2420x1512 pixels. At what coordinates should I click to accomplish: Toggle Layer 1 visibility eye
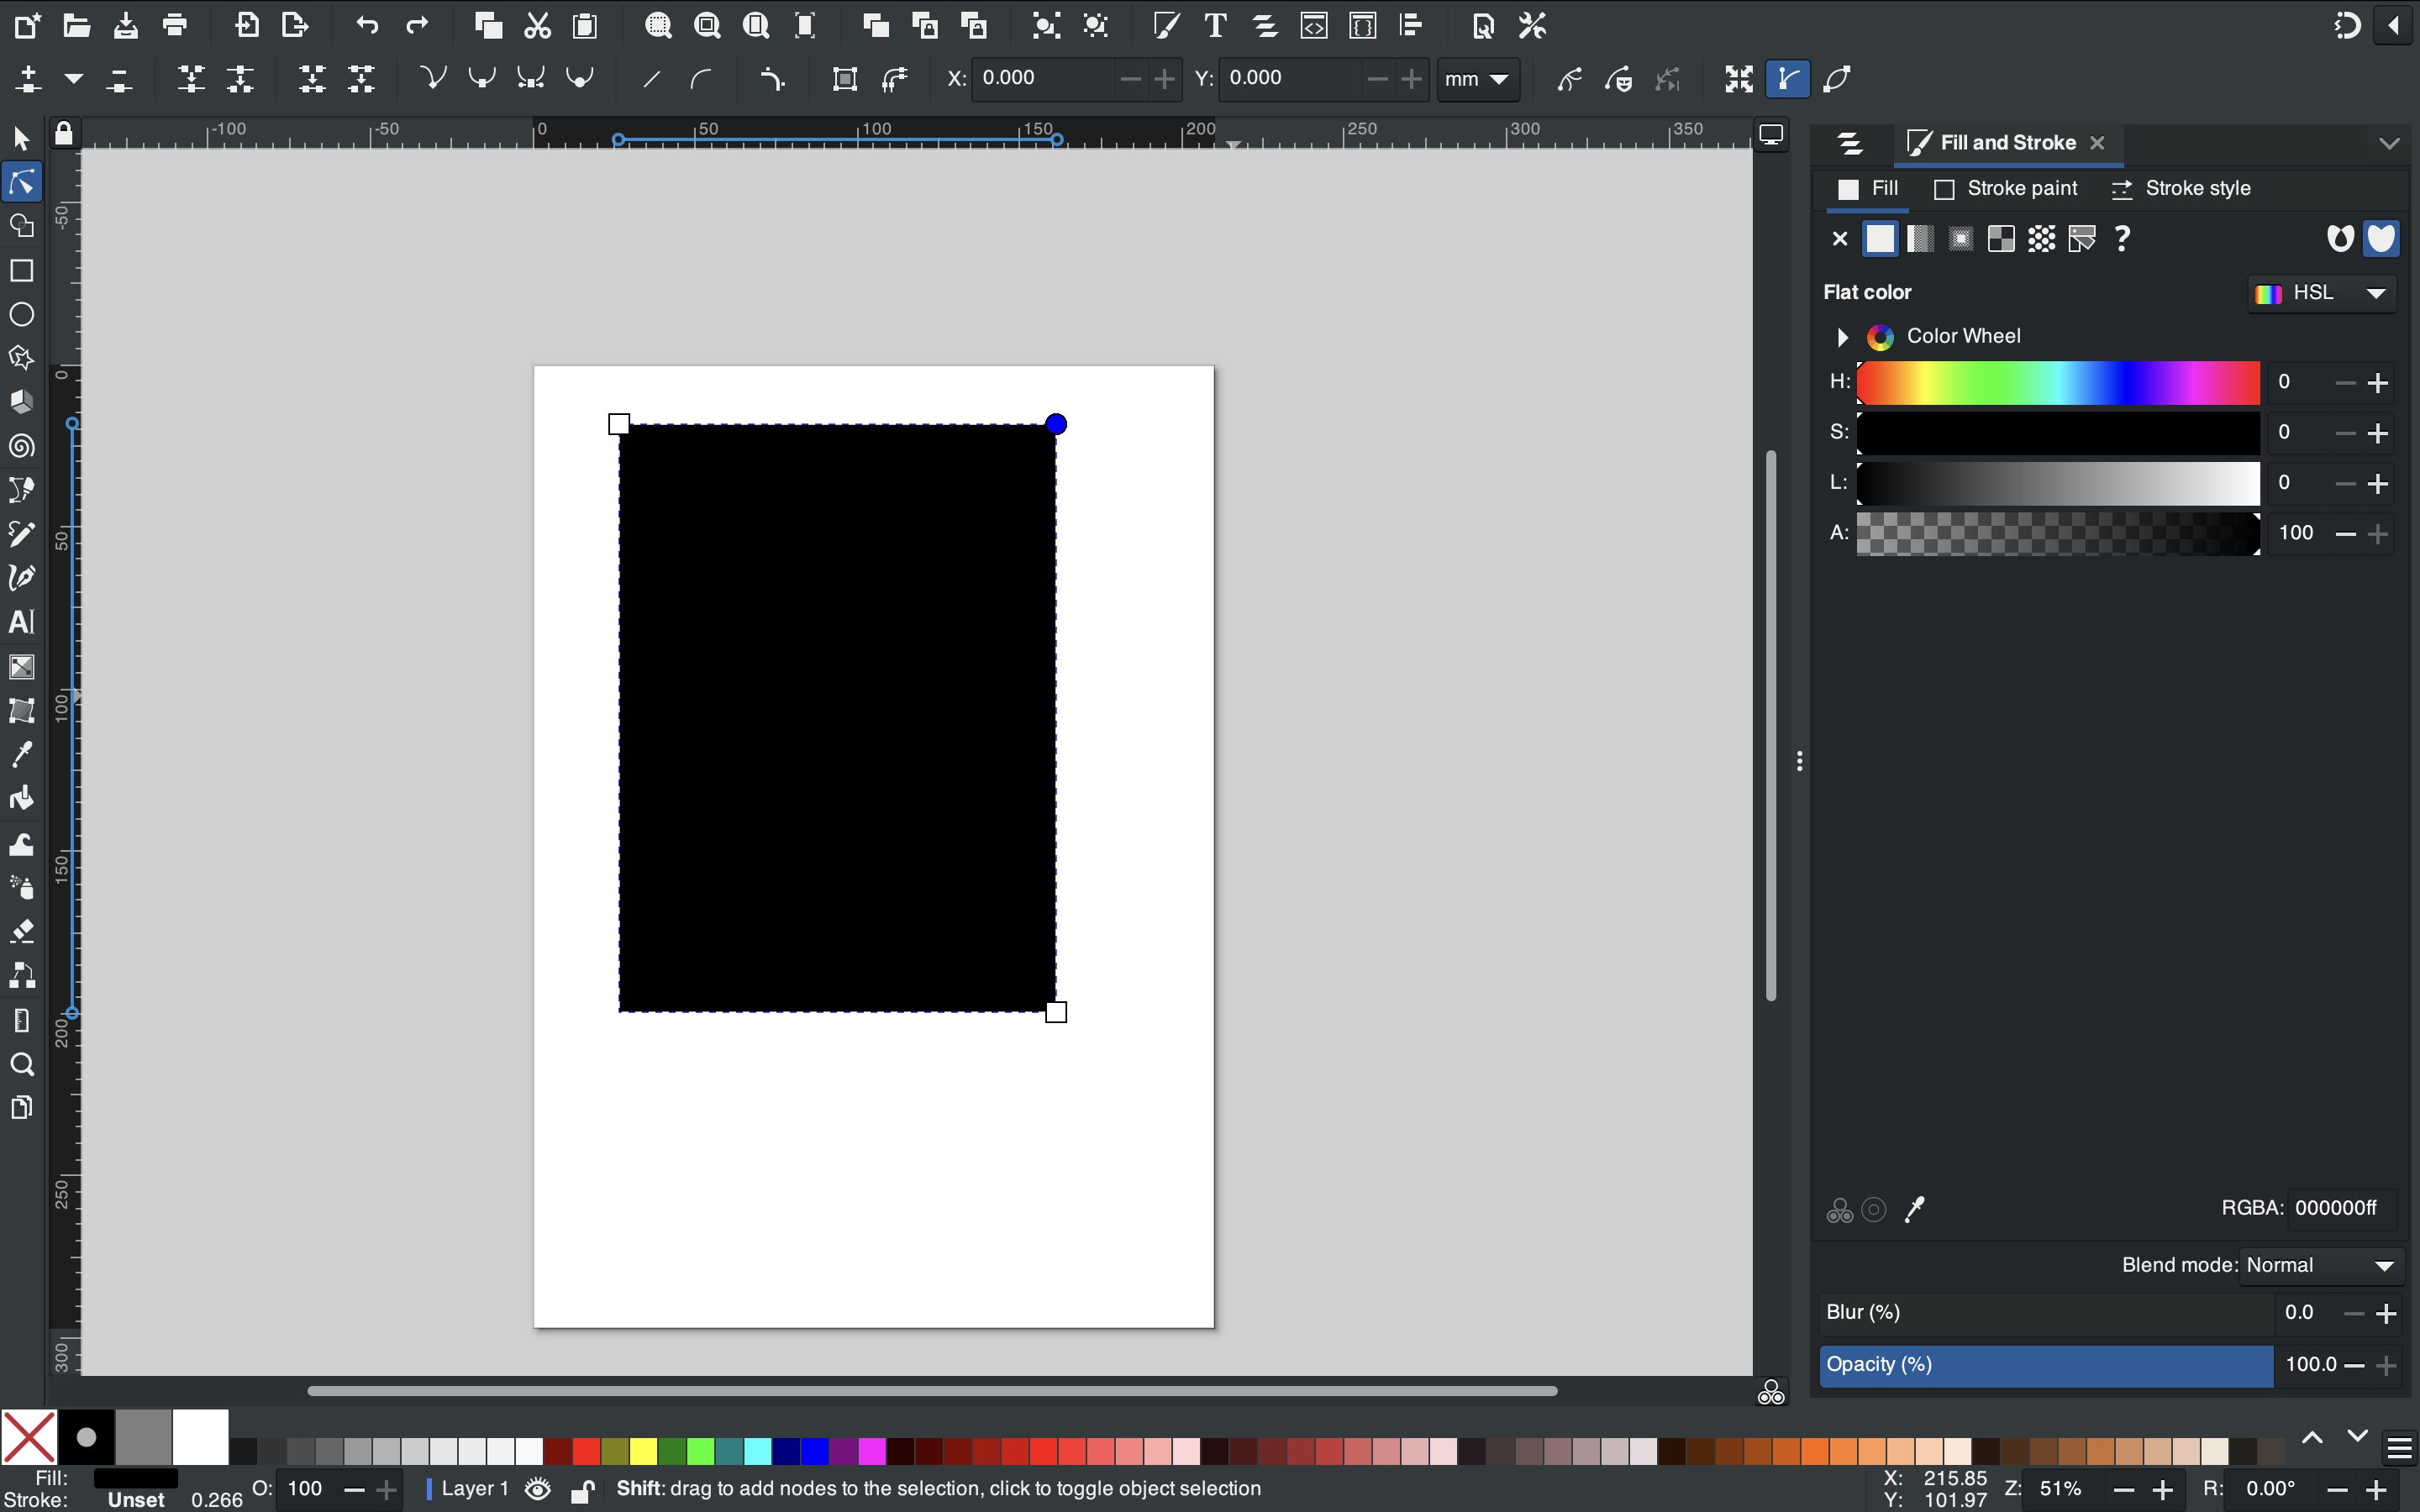click(538, 1490)
